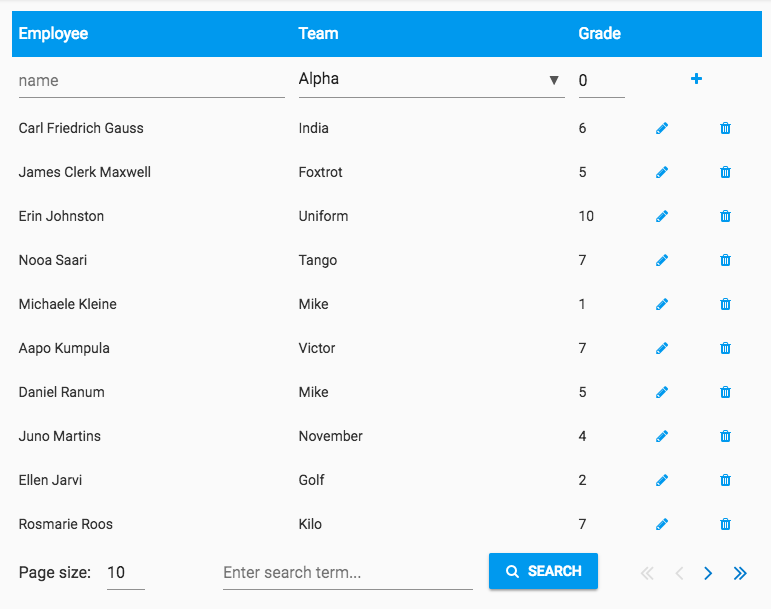Click the search term field
Viewport: 771px width, 609px height.
click(x=347, y=573)
